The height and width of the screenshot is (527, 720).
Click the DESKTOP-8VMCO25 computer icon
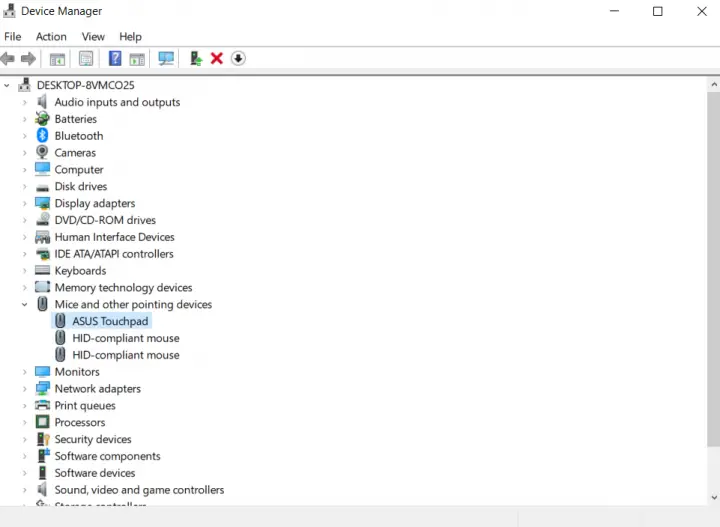24,84
